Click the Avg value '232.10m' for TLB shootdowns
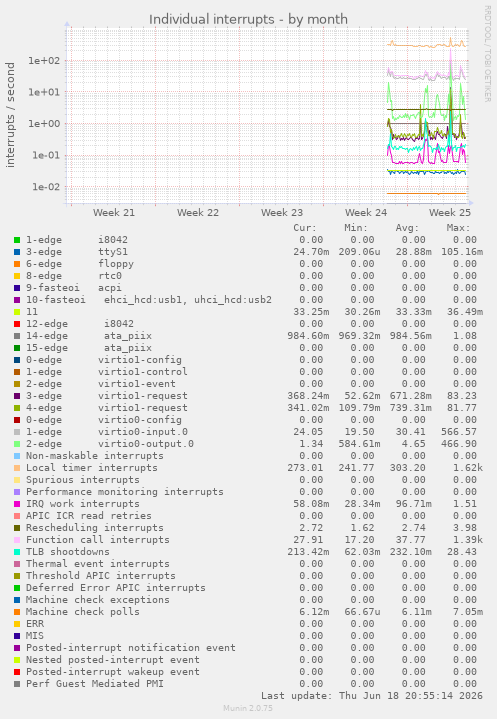The height and width of the screenshot is (719, 497). [411, 552]
